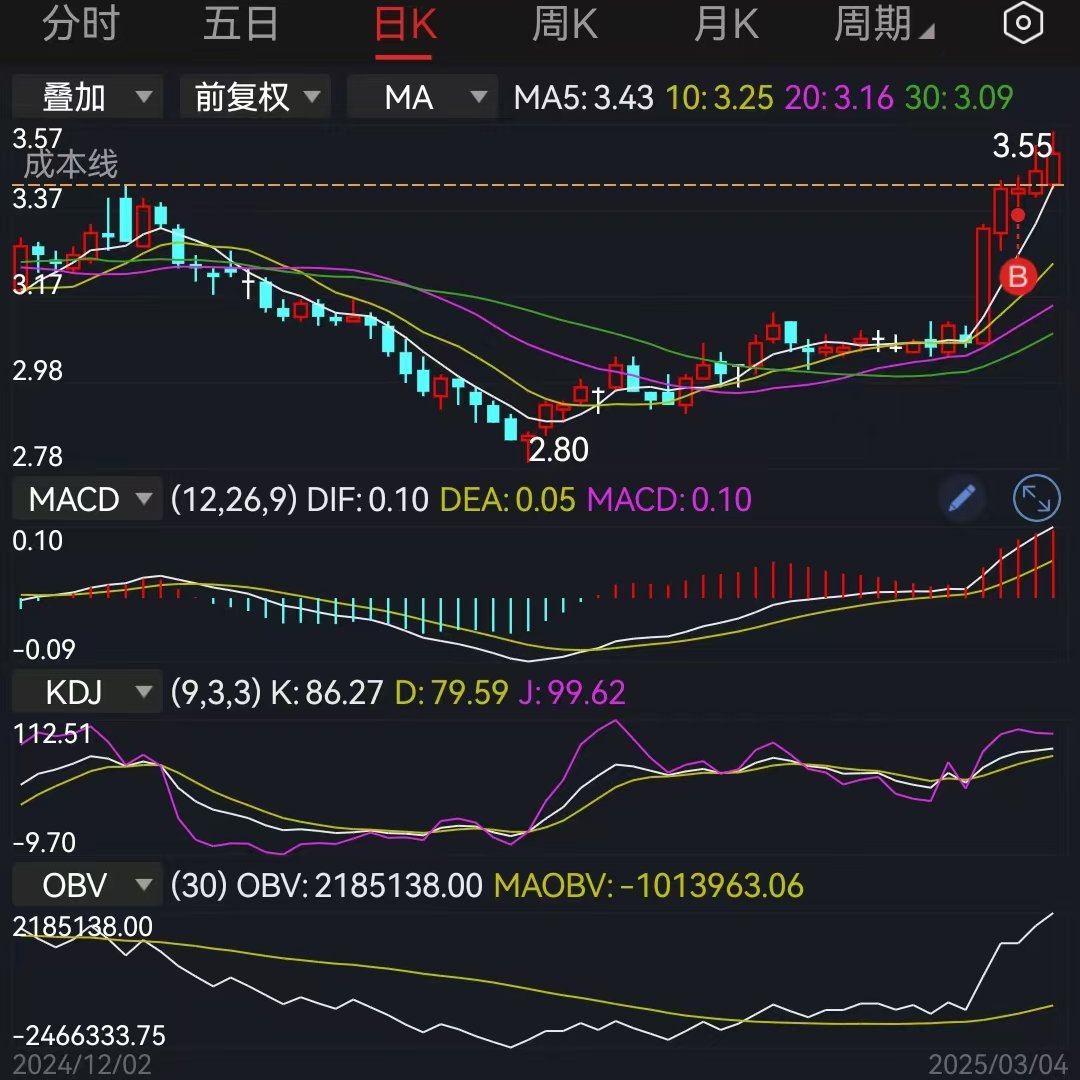Viewport: 1080px width, 1080px height.
Task: Open the 月K monthly chart view
Action: tap(726, 24)
